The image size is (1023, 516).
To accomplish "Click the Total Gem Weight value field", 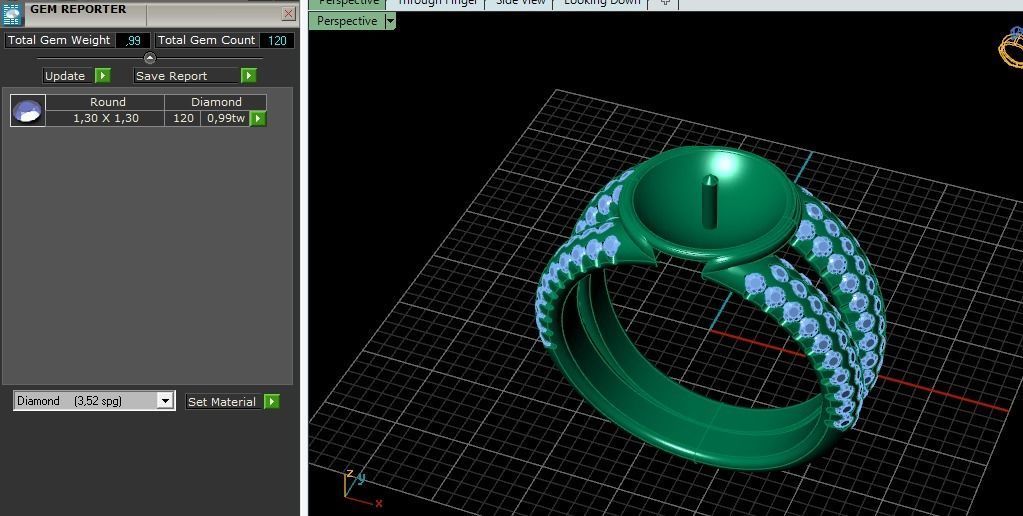I will coord(133,40).
